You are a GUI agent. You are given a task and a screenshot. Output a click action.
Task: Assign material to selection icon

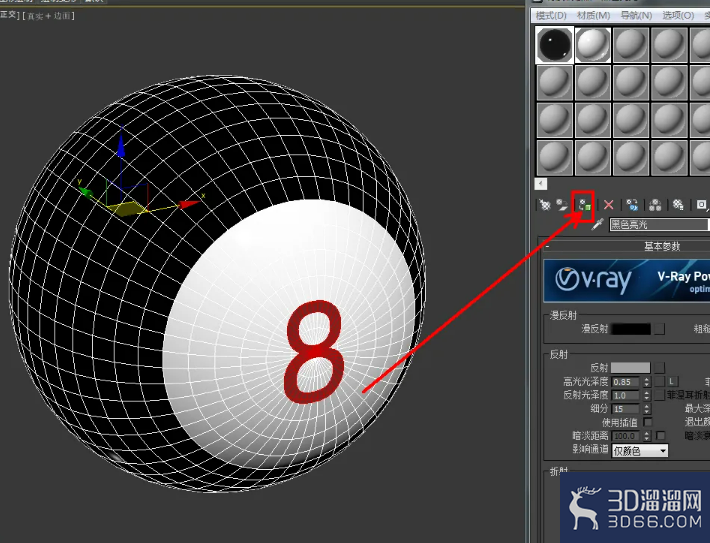coord(584,206)
